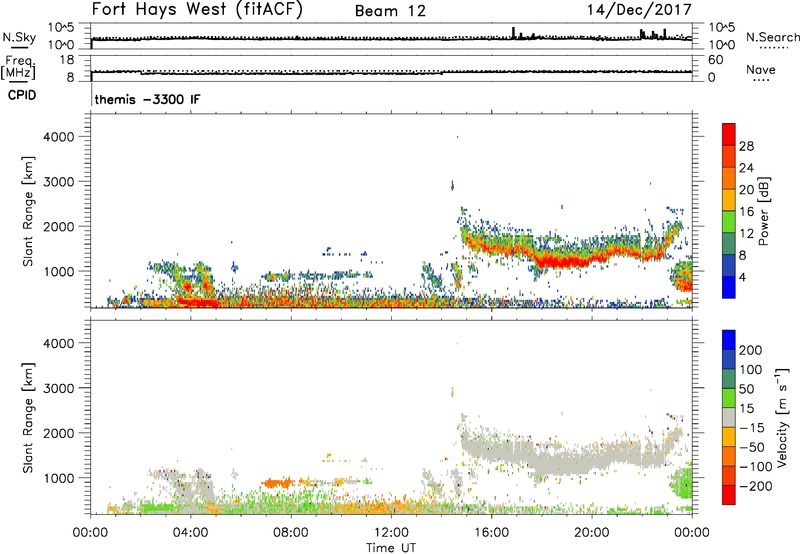The image size is (800, 554).
Task: Click the 'themis -3300 IF' text
Action: (147, 99)
